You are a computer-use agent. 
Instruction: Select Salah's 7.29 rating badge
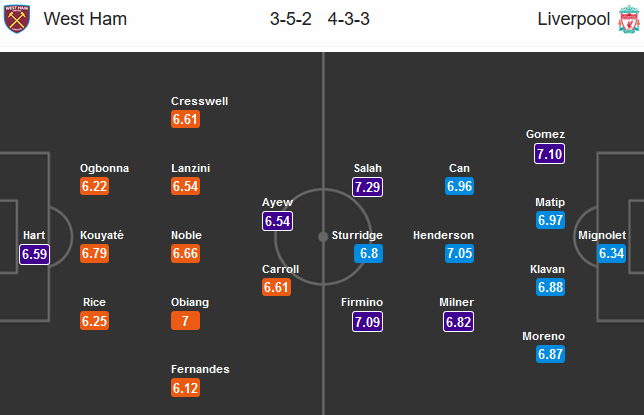pyautogui.click(x=367, y=187)
